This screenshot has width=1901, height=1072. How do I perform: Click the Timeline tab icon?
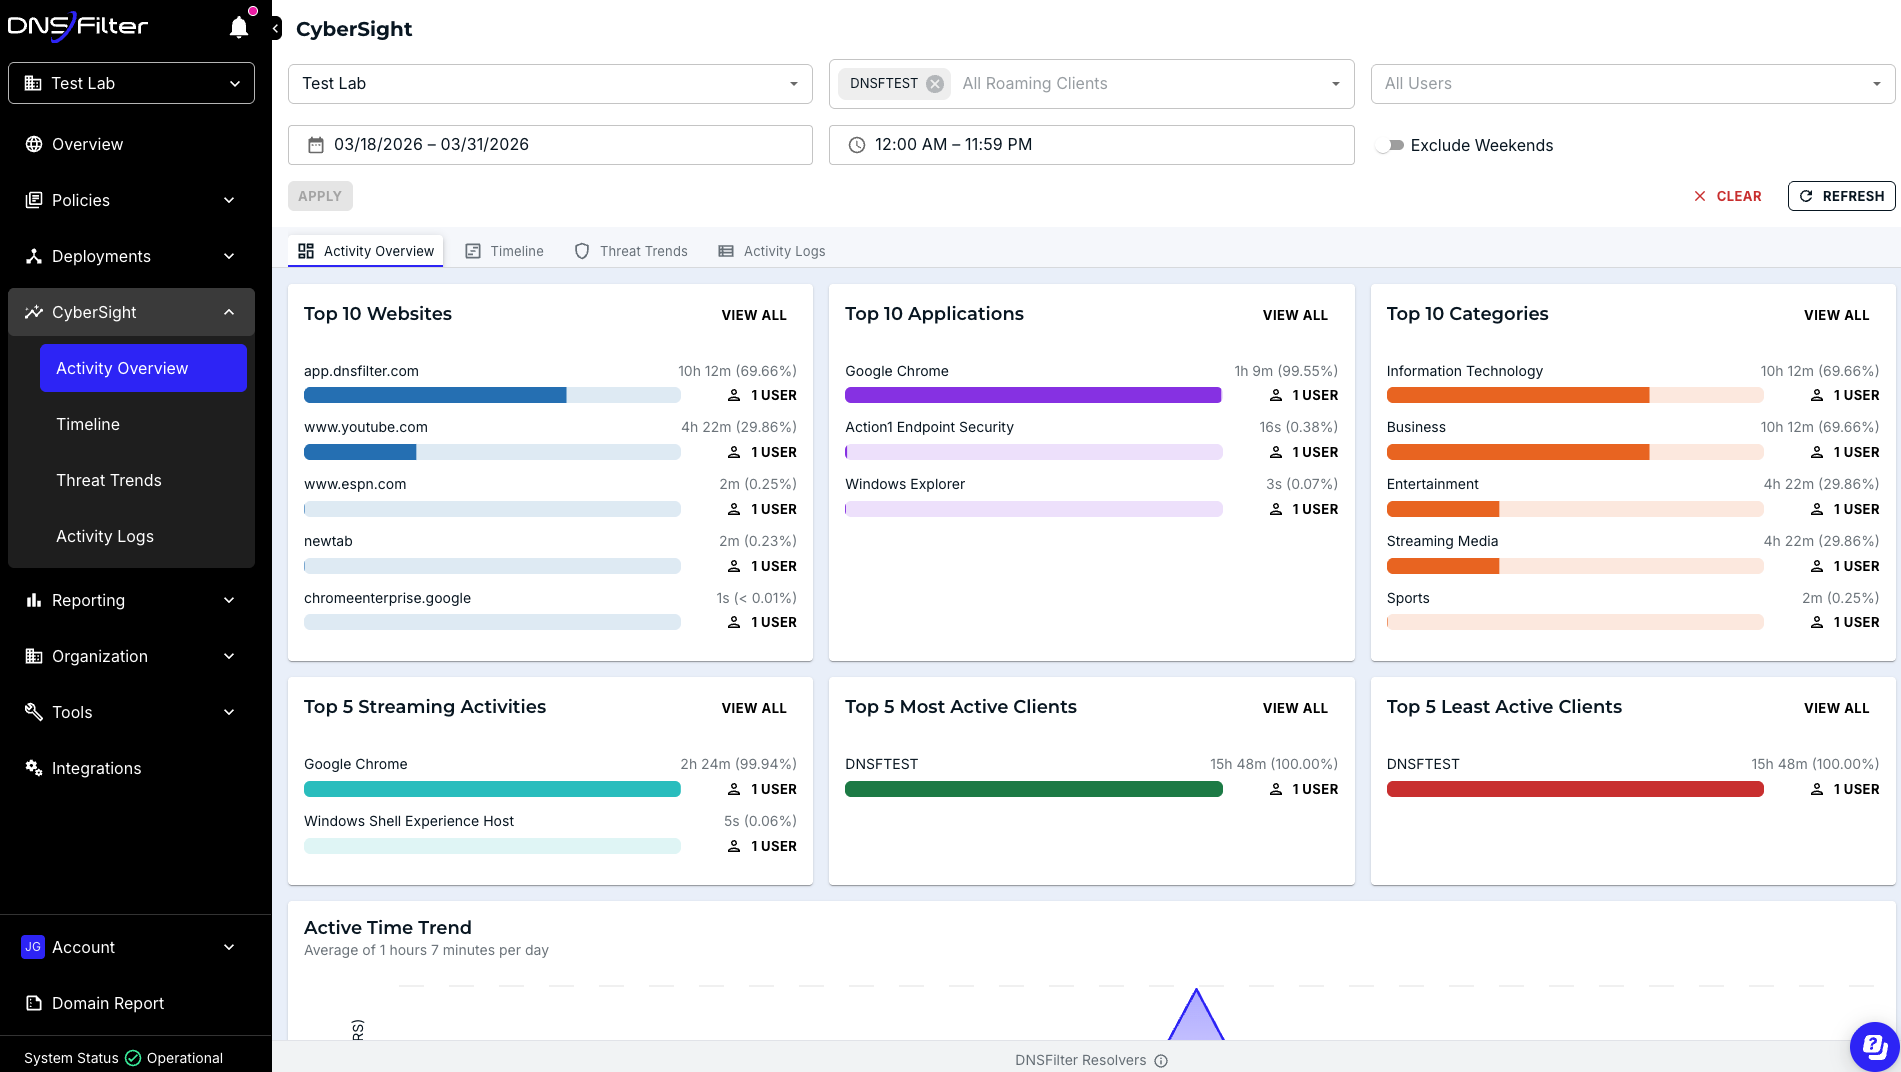pos(473,251)
